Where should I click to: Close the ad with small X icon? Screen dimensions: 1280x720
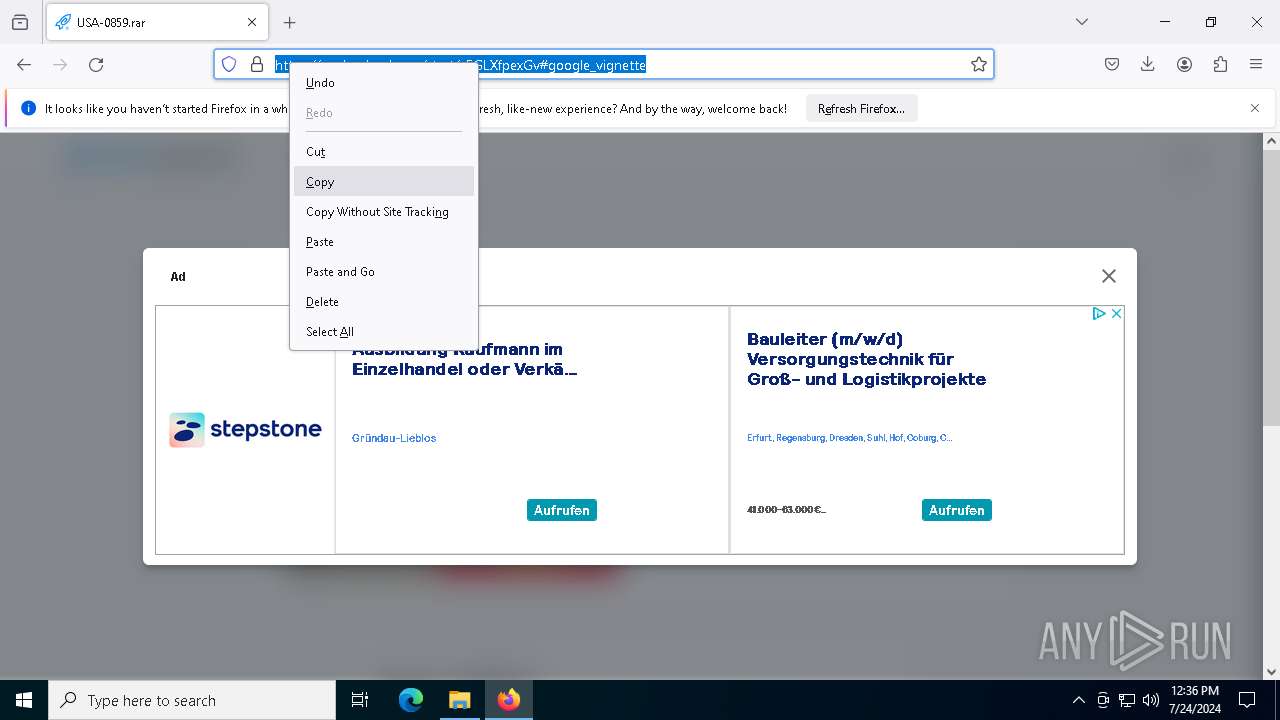(1116, 314)
